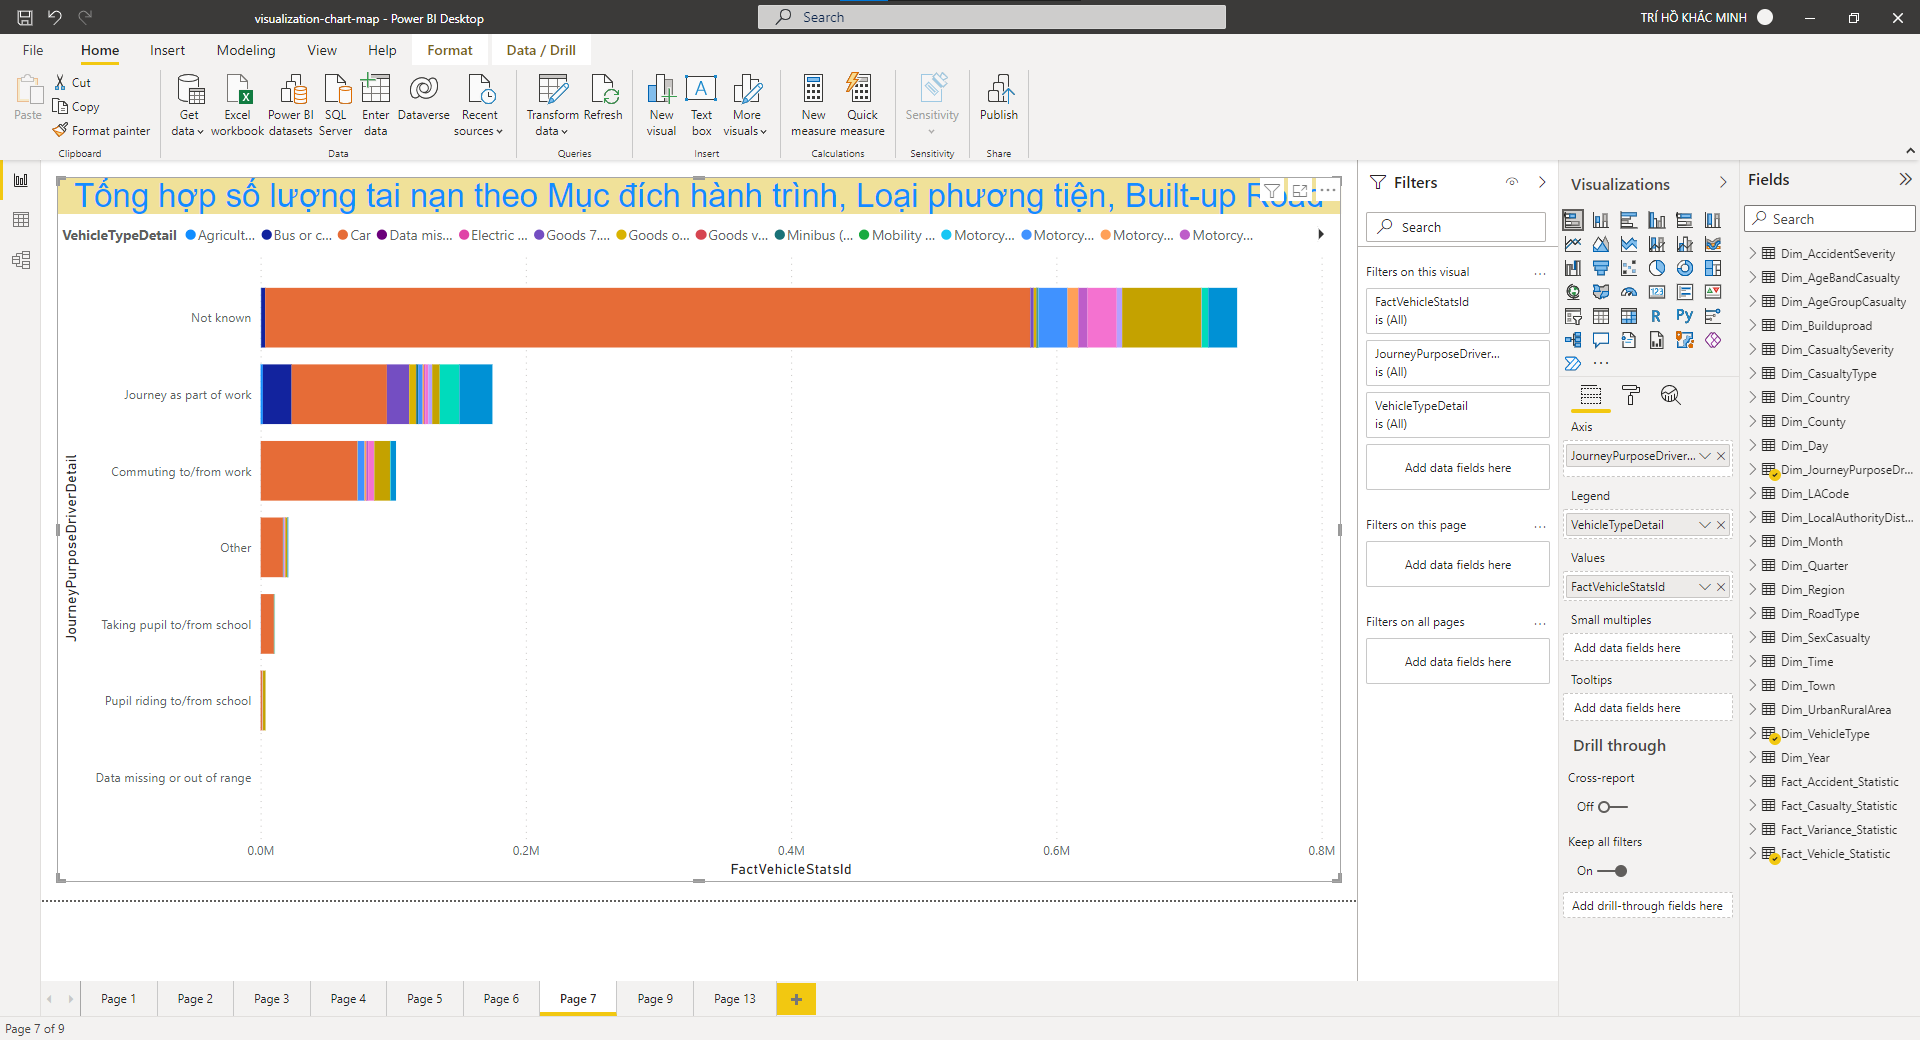Click the title bar Search box
Screen dimensions: 1920x1040
click(992, 17)
